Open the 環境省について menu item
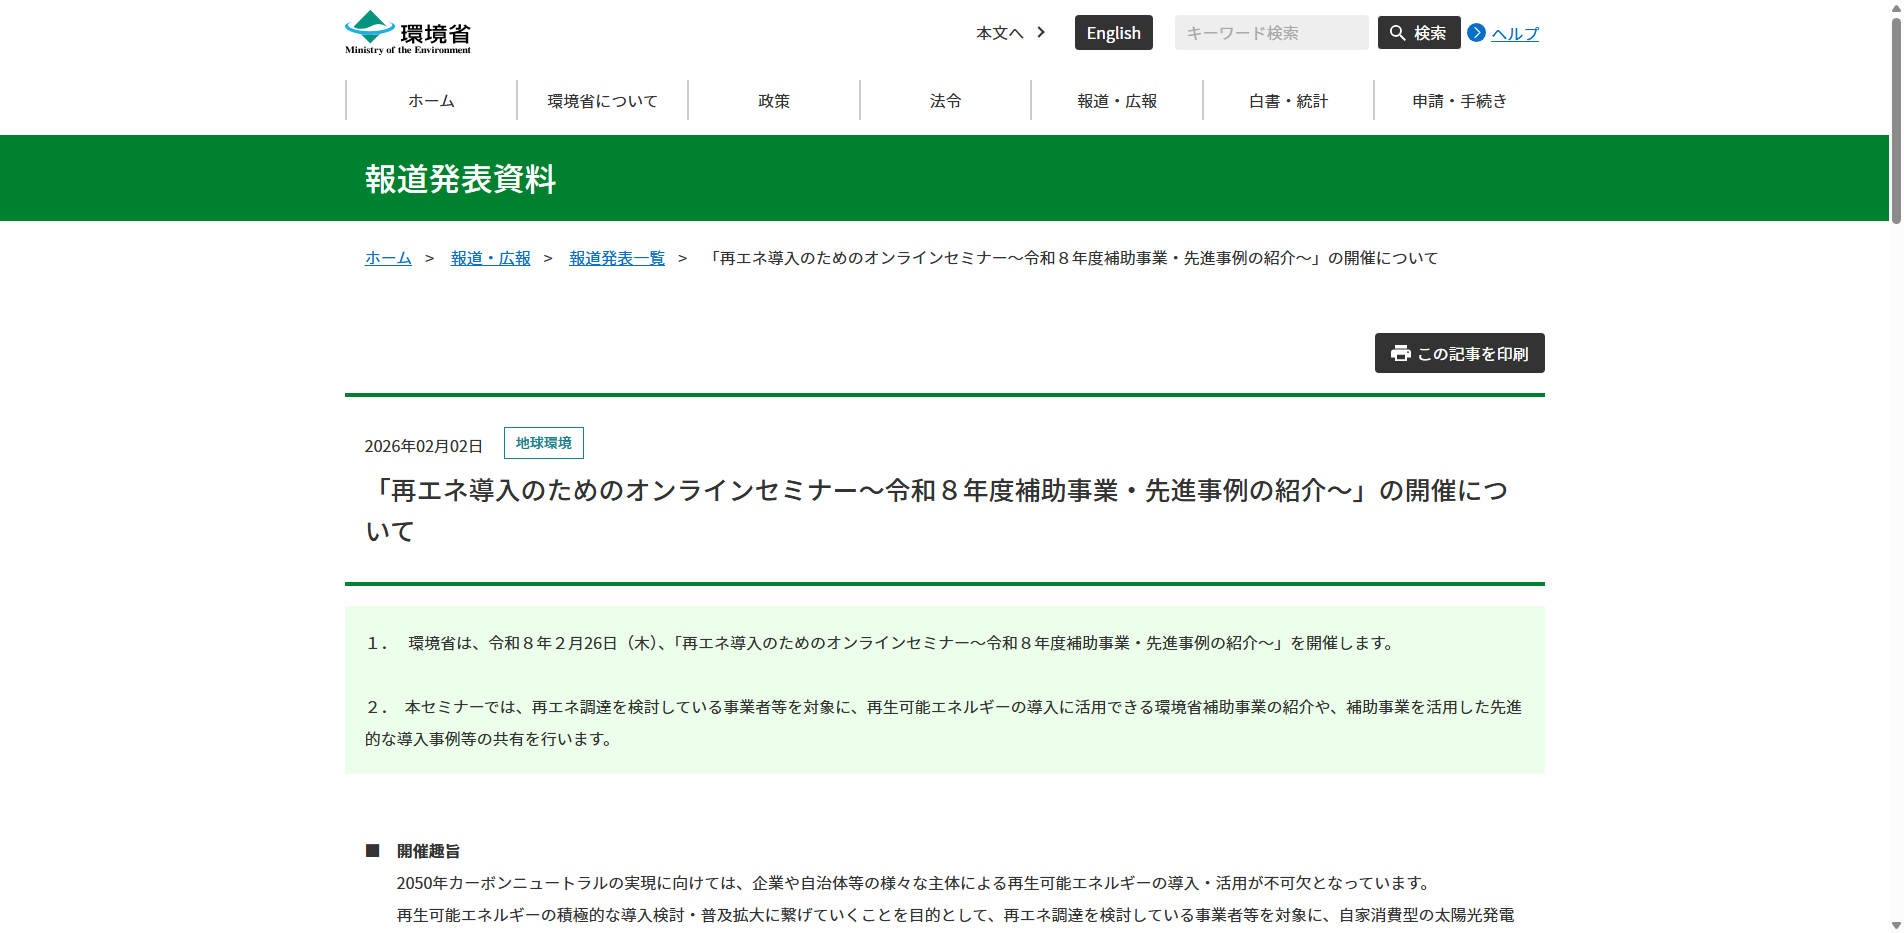 point(602,101)
